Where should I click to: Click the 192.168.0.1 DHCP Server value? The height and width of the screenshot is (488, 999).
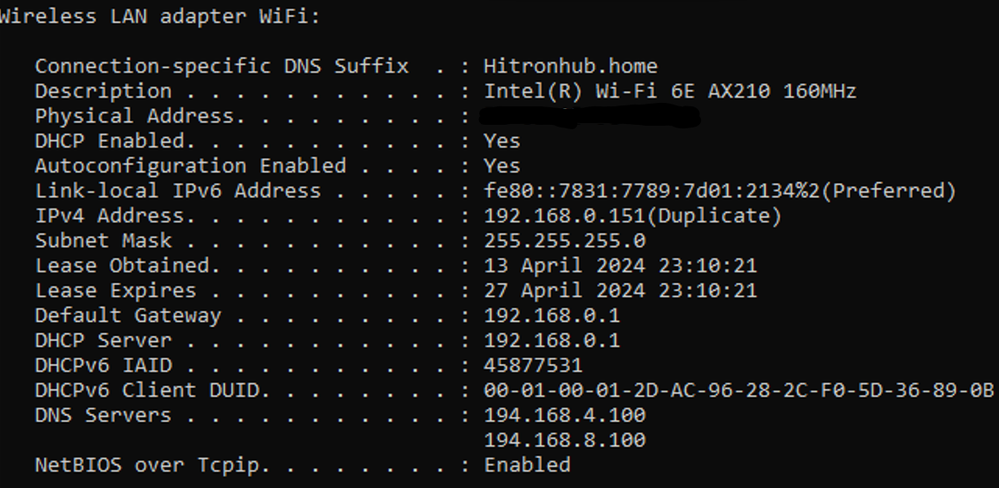tap(552, 340)
